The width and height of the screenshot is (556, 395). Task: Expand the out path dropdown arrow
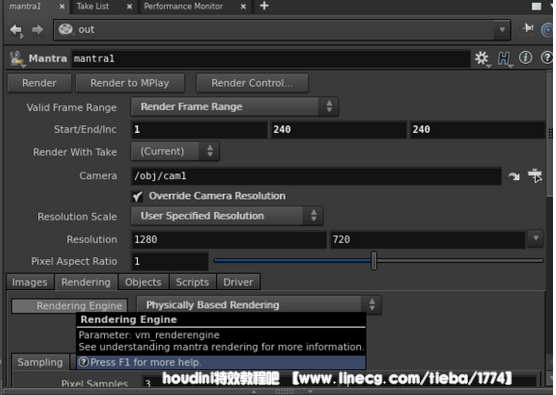click(502, 30)
